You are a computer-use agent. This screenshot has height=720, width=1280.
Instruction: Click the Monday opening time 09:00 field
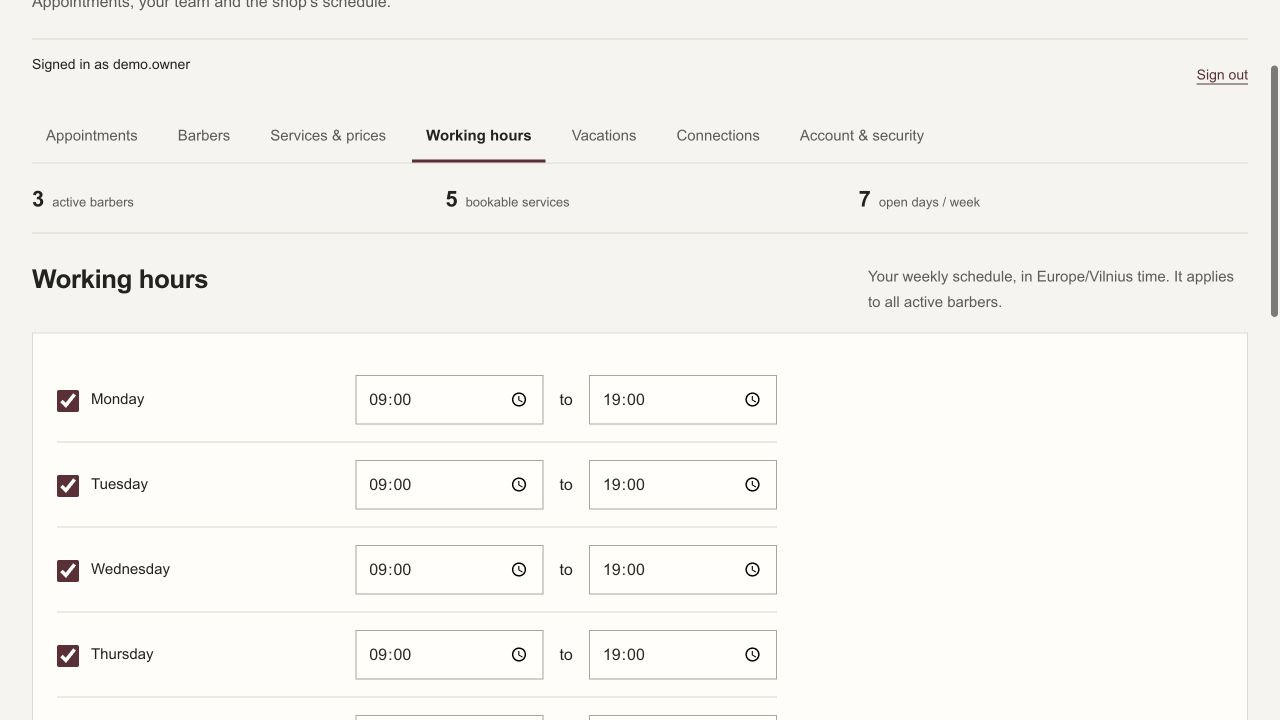point(449,400)
